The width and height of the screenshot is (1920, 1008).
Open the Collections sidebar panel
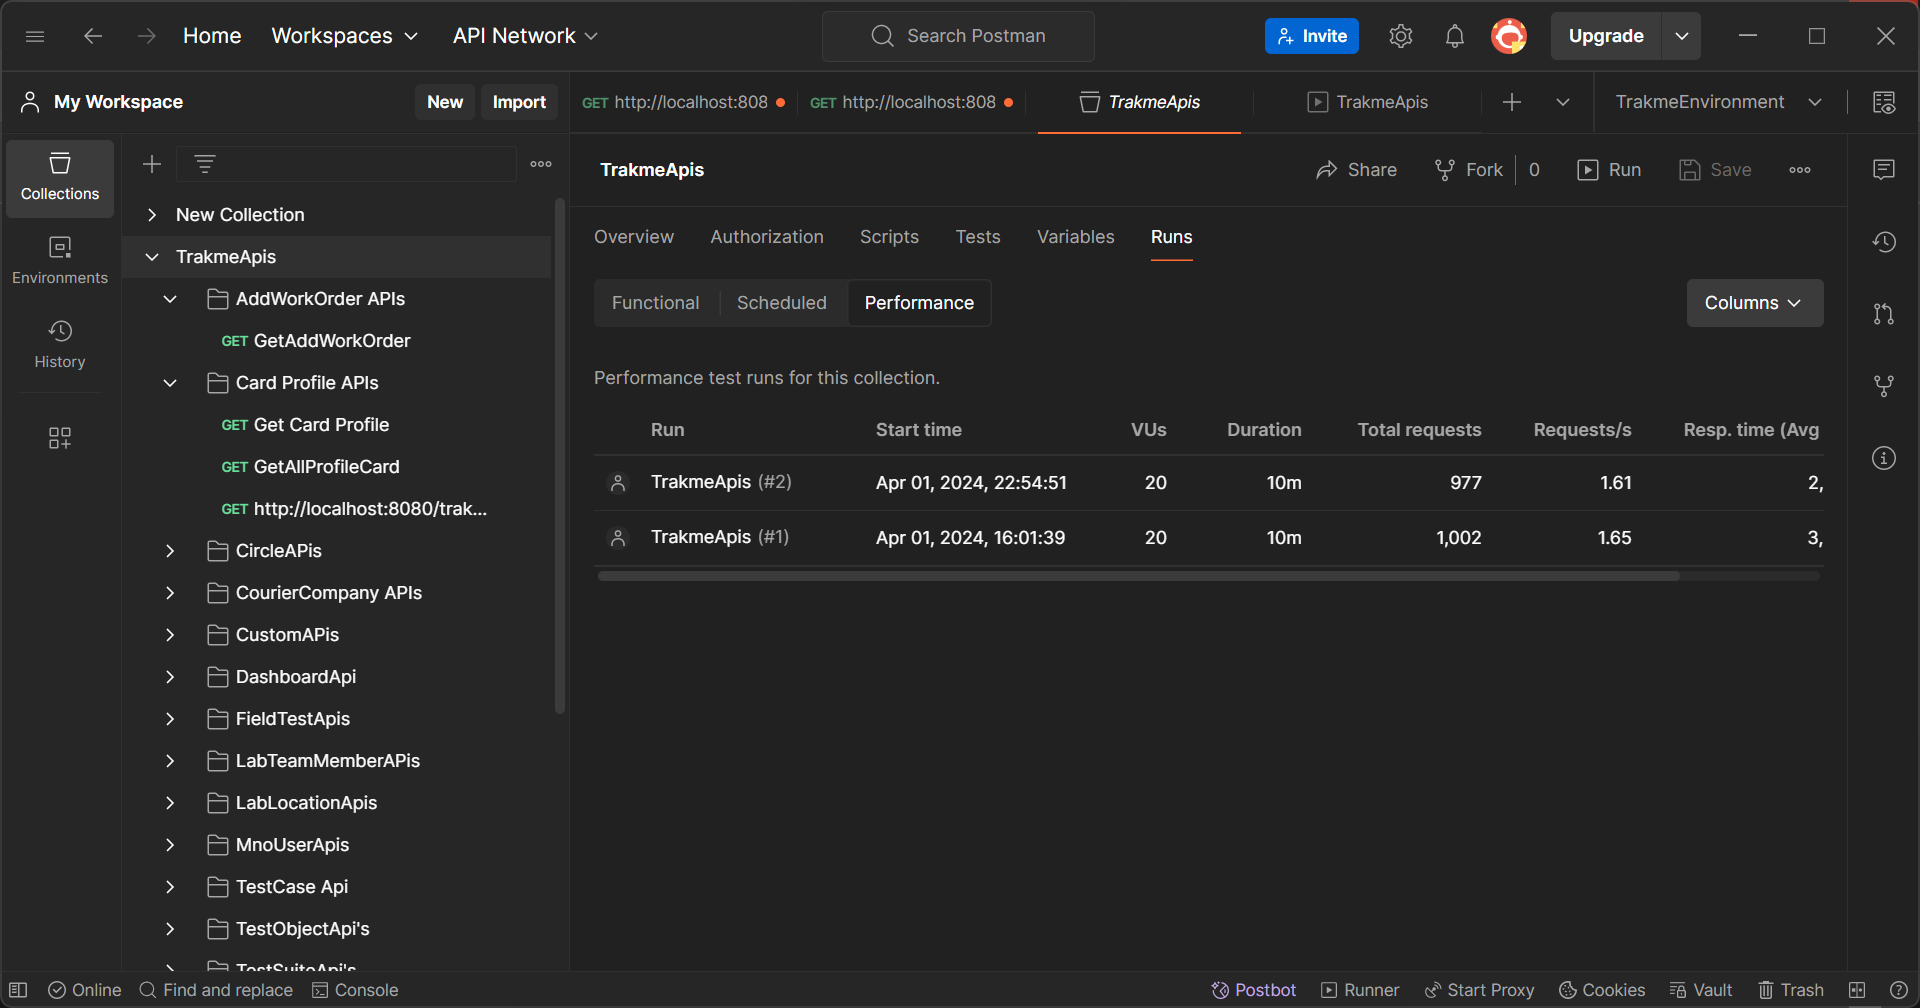coord(60,178)
